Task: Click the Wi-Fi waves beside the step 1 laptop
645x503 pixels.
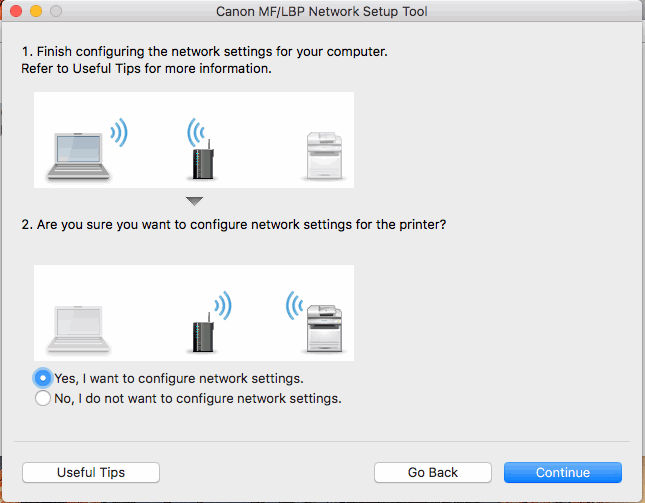Action: point(119,133)
